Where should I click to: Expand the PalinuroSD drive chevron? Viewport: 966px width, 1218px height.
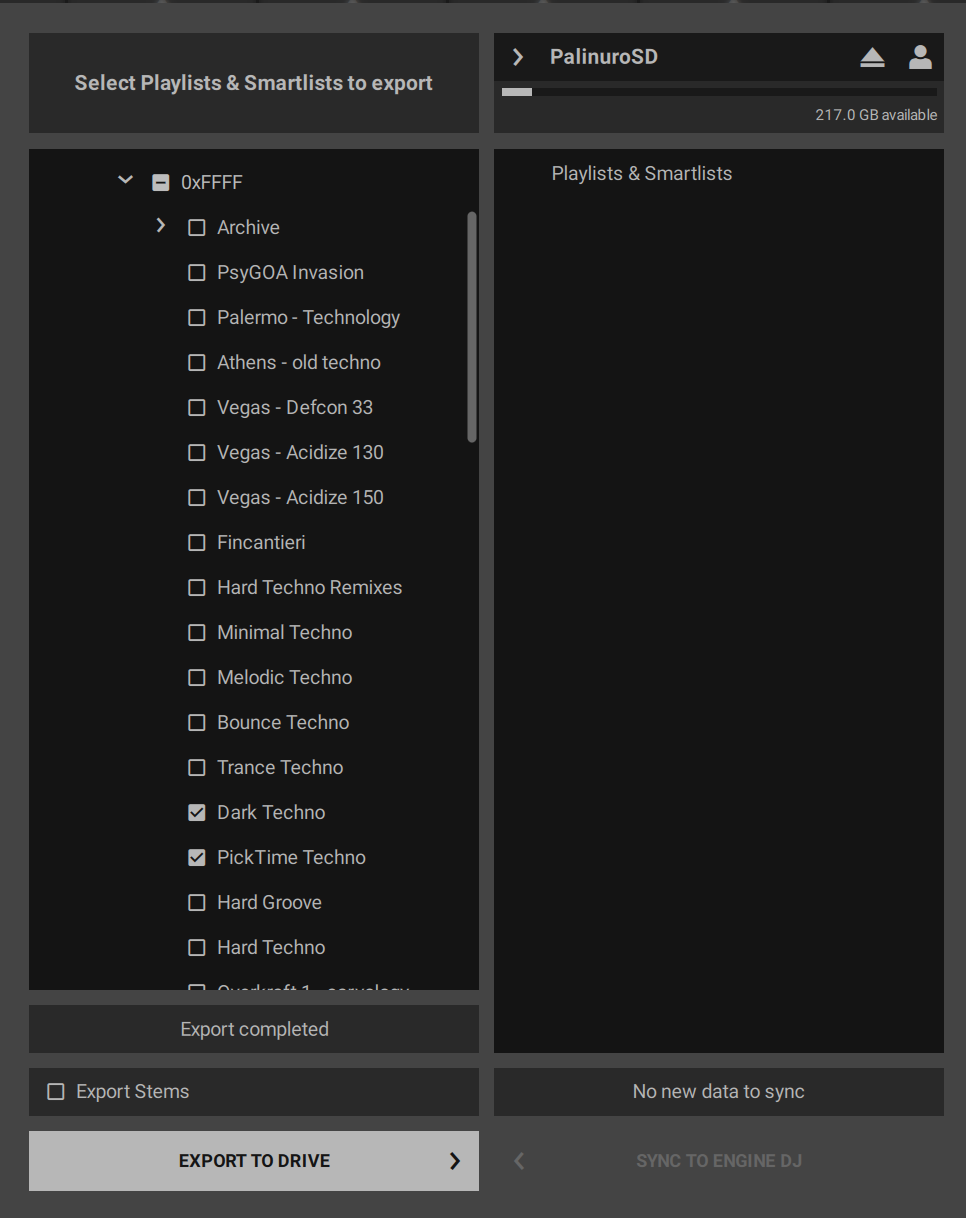click(x=518, y=57)
